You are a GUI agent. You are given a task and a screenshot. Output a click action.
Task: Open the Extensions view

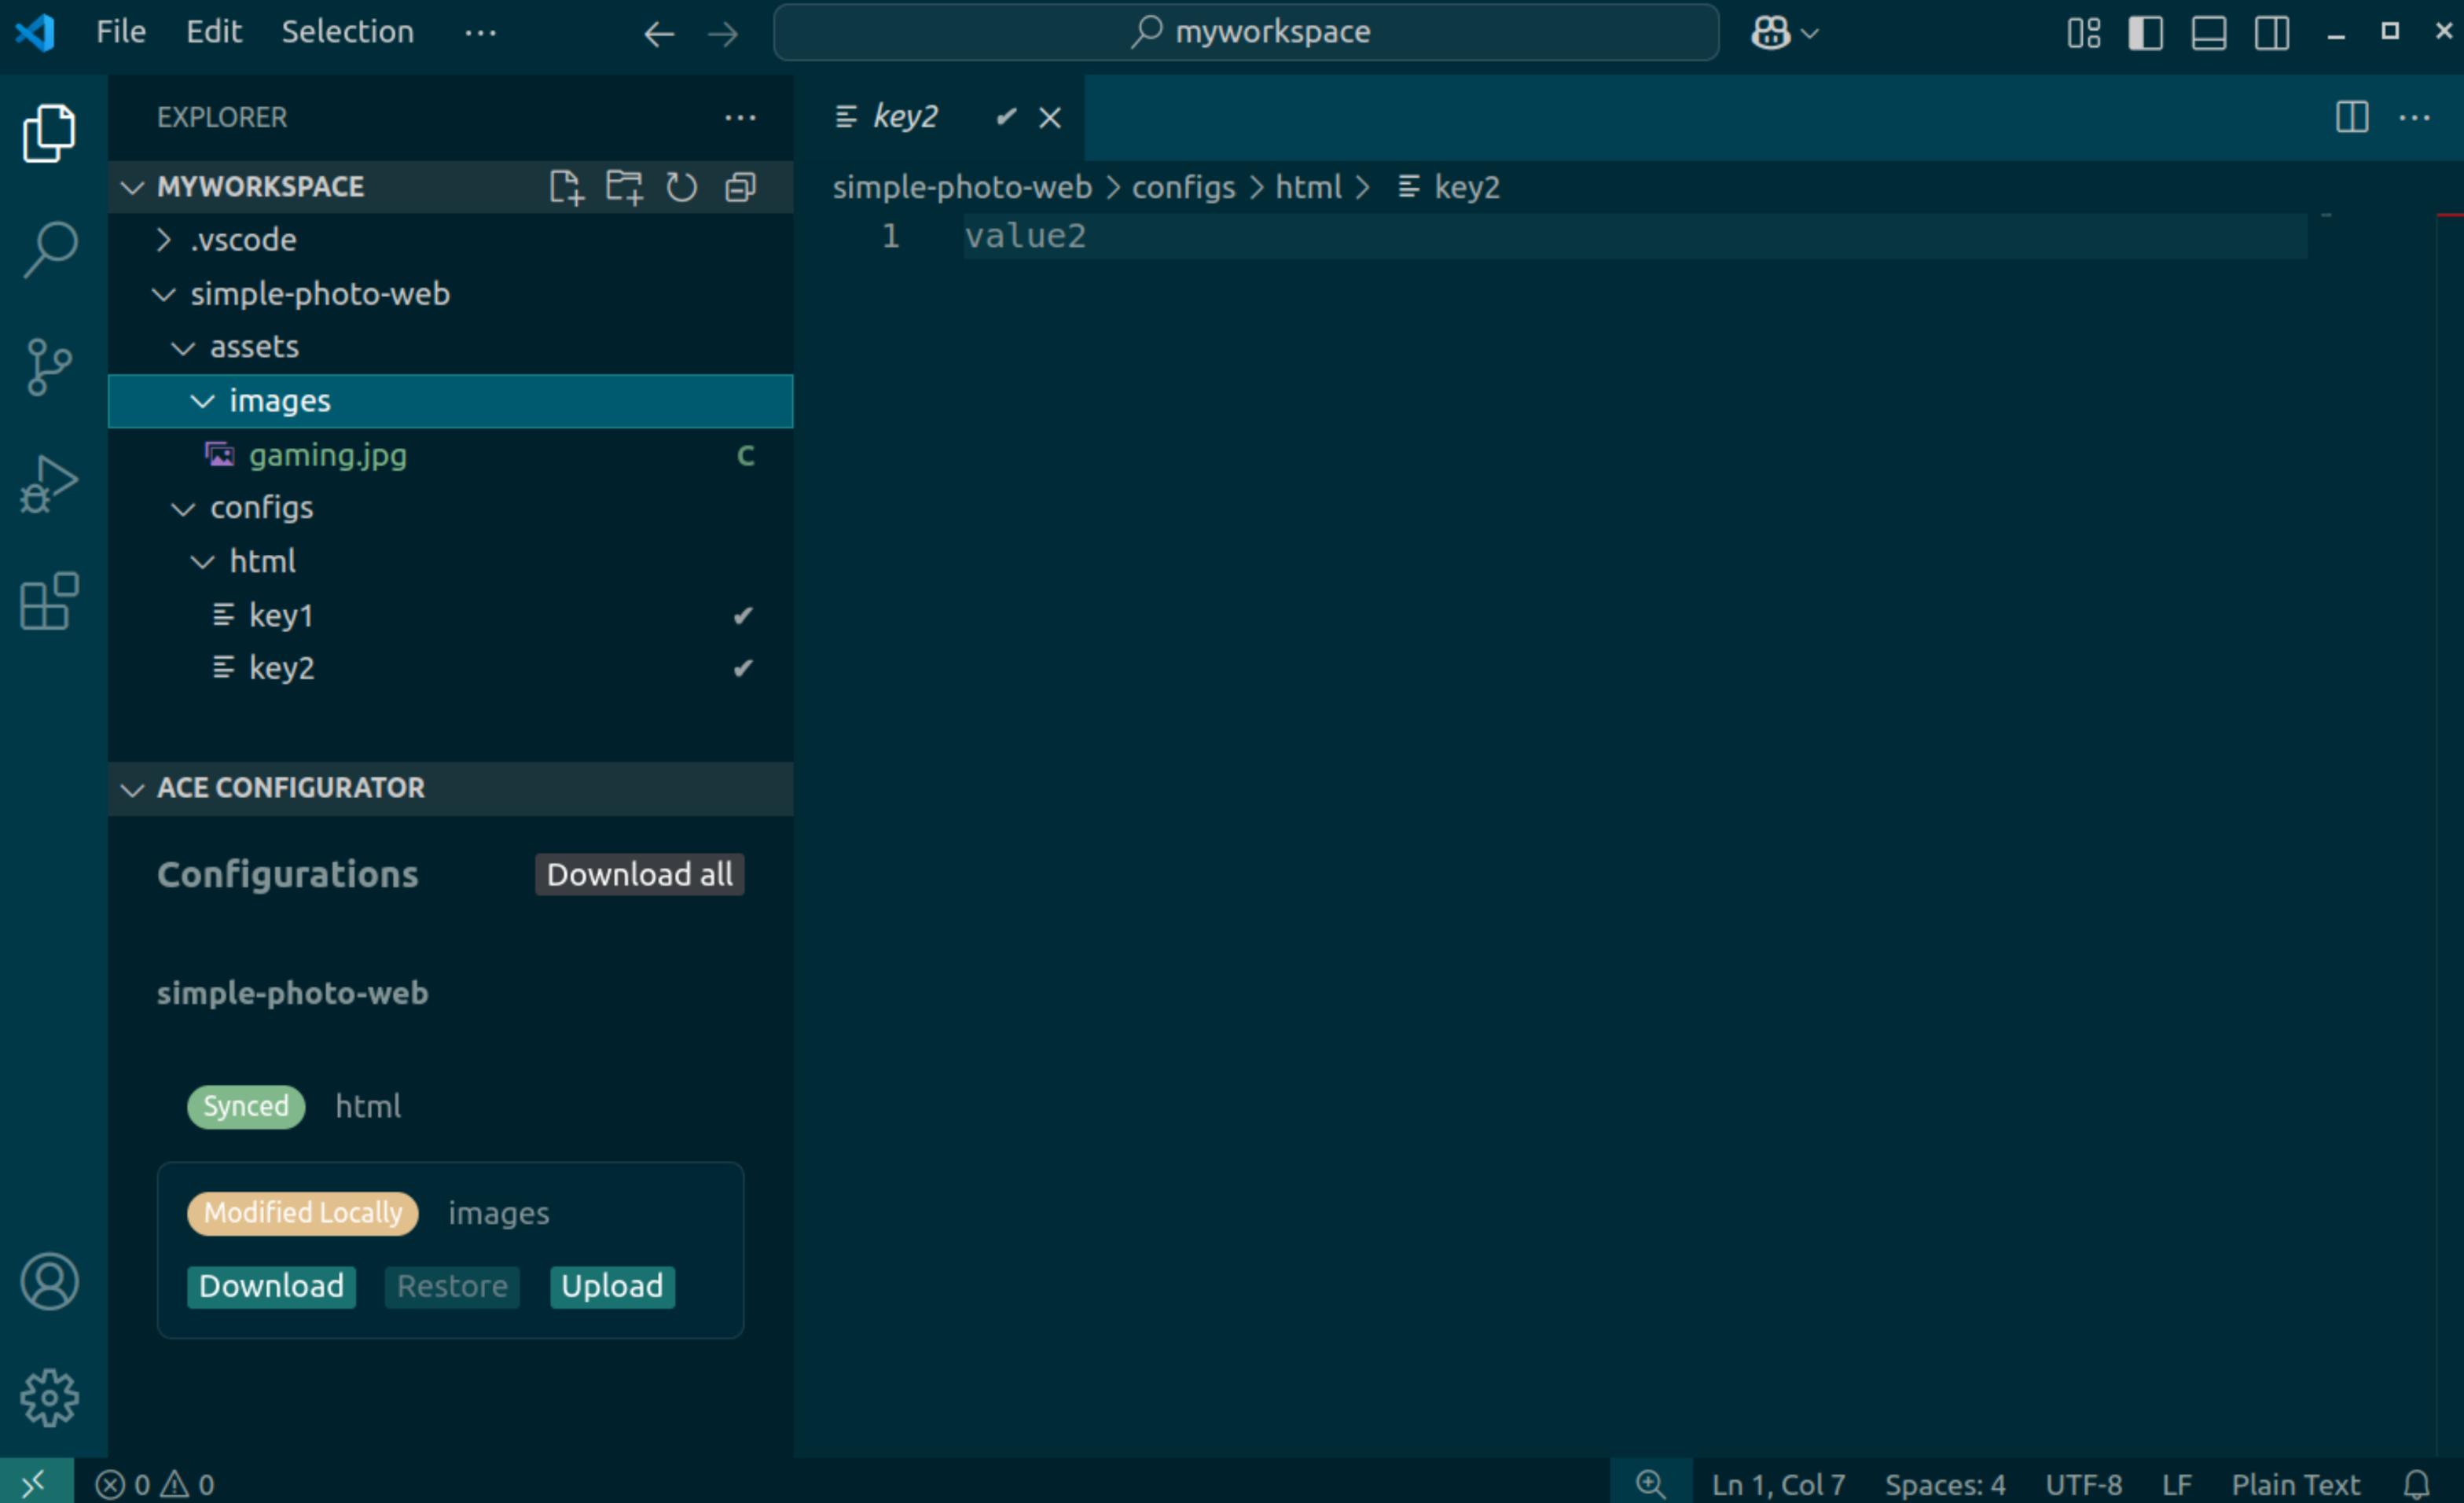click(48, 601)
